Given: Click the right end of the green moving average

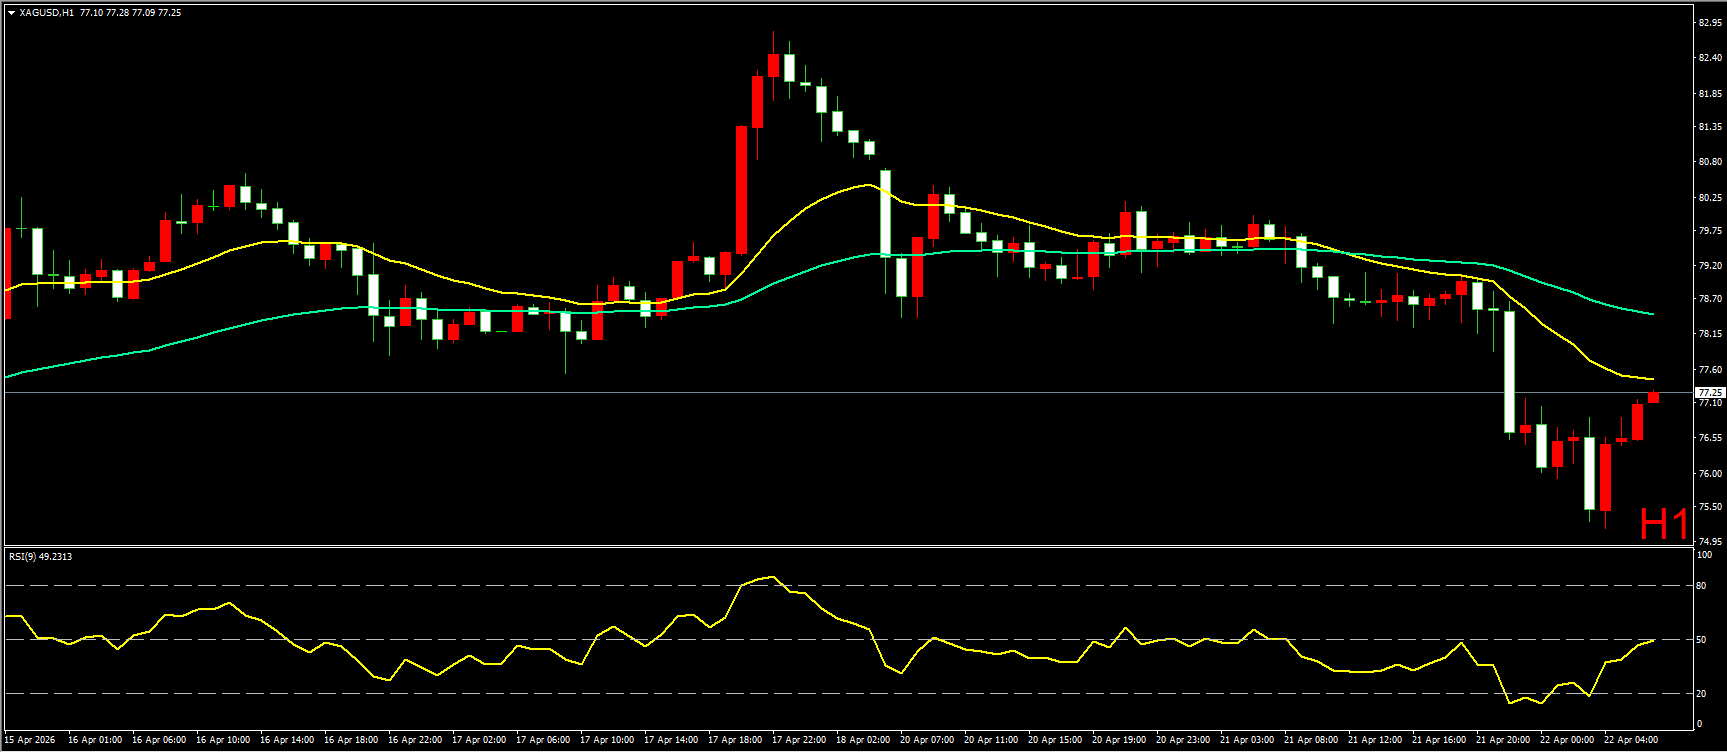Looking at the screenshot, I should tap(1651, 314).
